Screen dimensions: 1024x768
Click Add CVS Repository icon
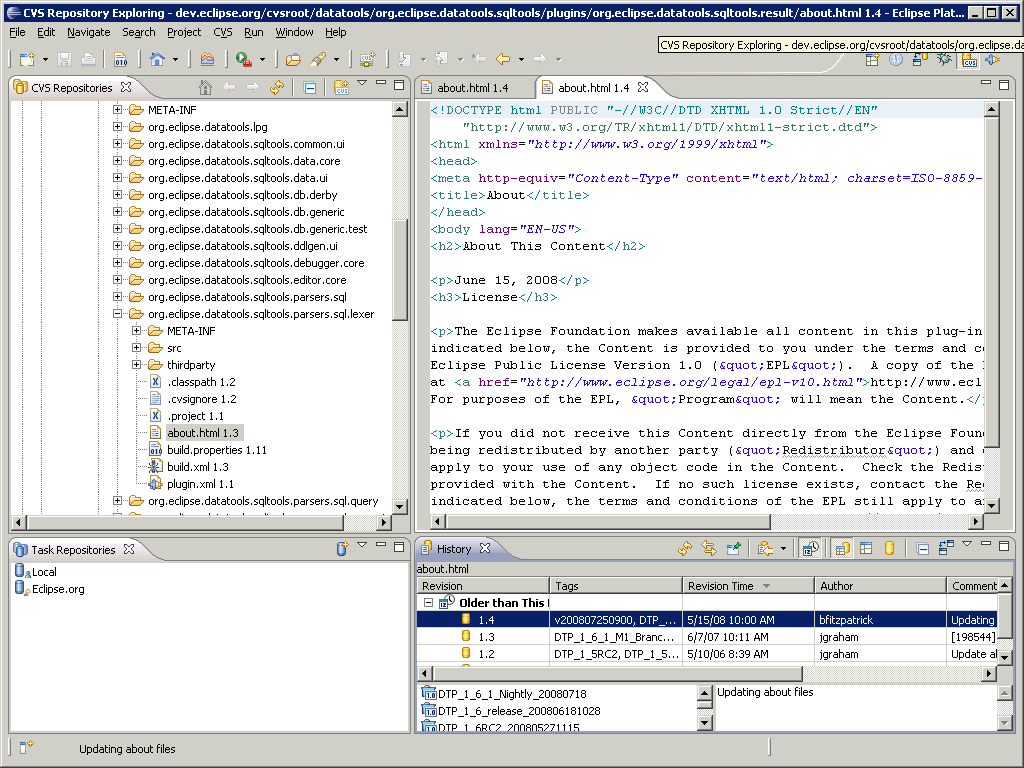coord(341,88)
